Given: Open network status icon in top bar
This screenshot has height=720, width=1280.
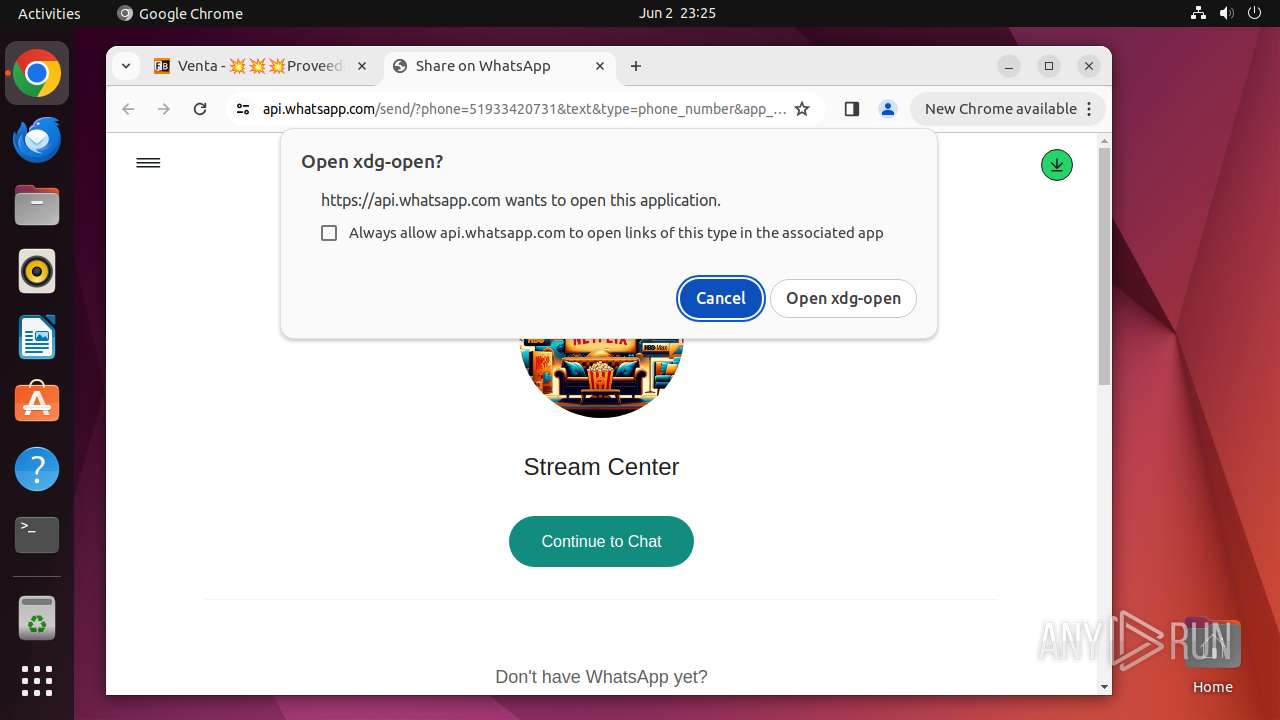Looking at the screenshot, I should tap(1199, 13).
